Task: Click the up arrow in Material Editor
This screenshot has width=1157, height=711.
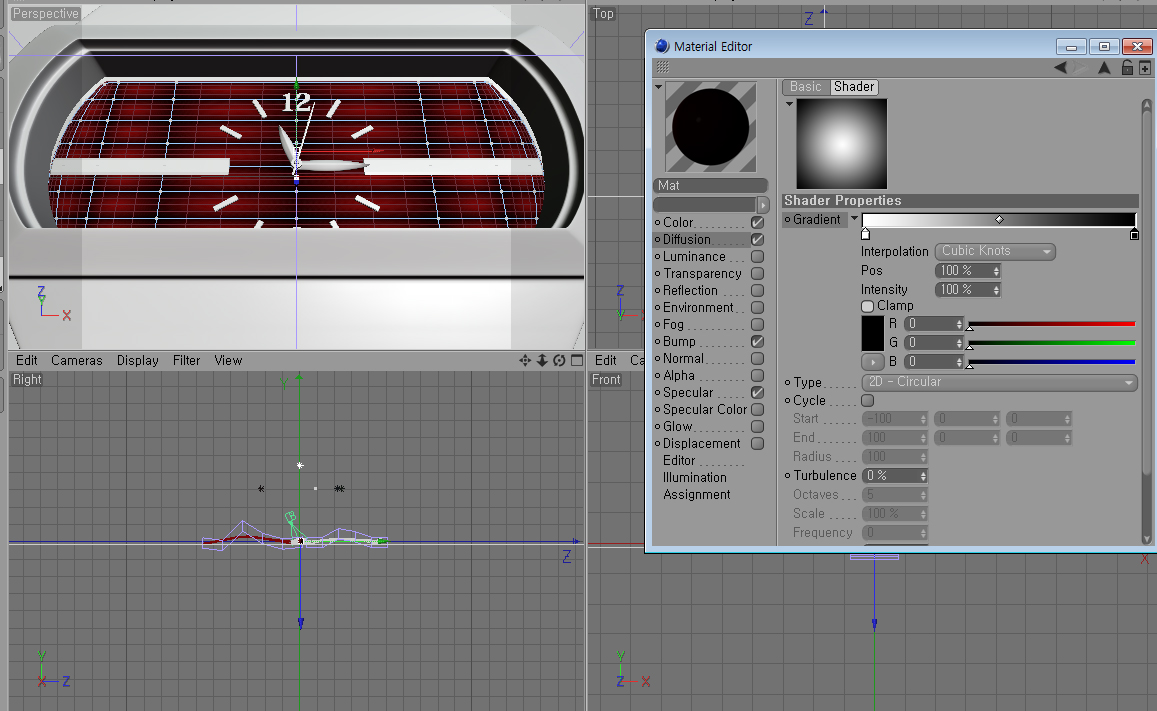Action: (1104, 68)
